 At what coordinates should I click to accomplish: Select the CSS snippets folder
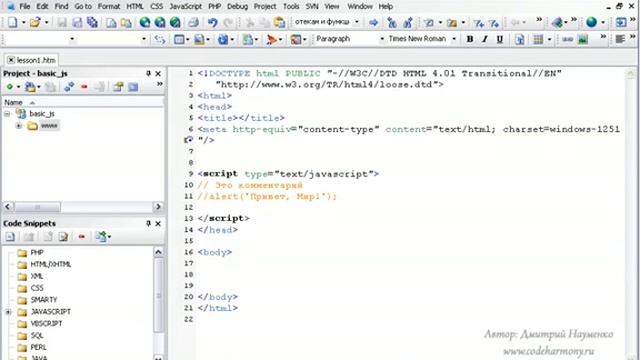point(37,288)
